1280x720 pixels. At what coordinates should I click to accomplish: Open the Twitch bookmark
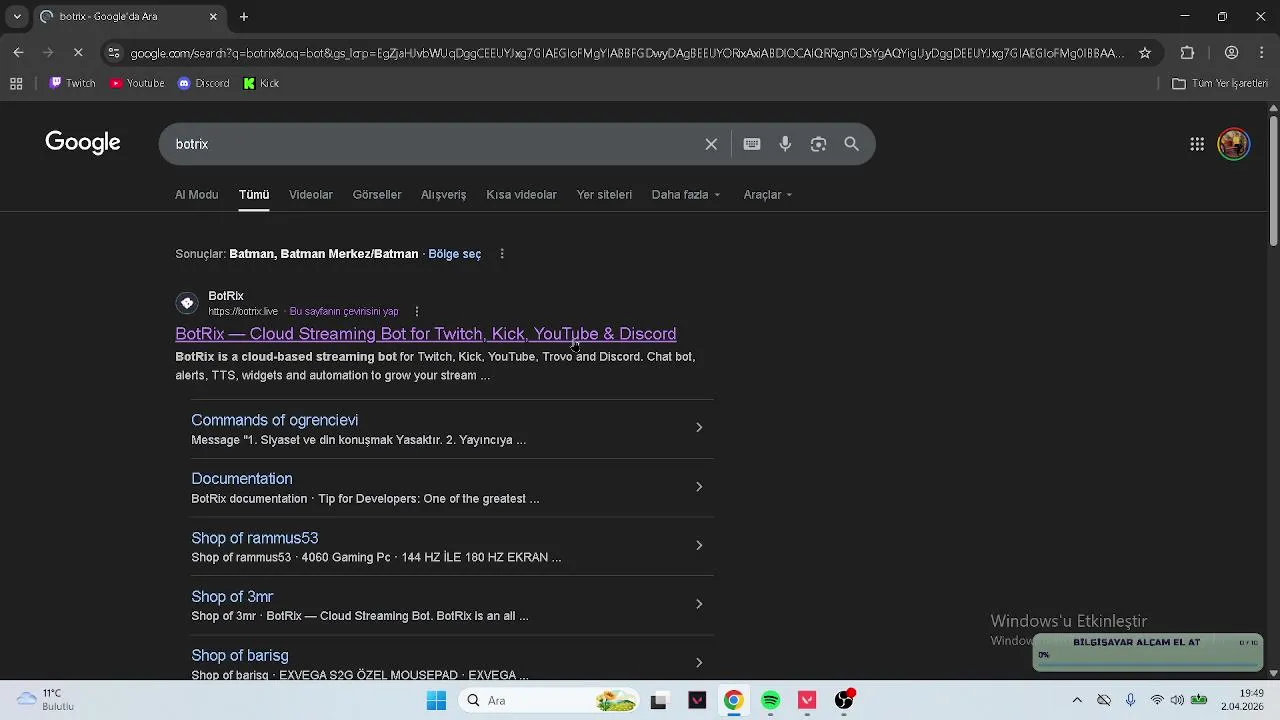[72, 83]
